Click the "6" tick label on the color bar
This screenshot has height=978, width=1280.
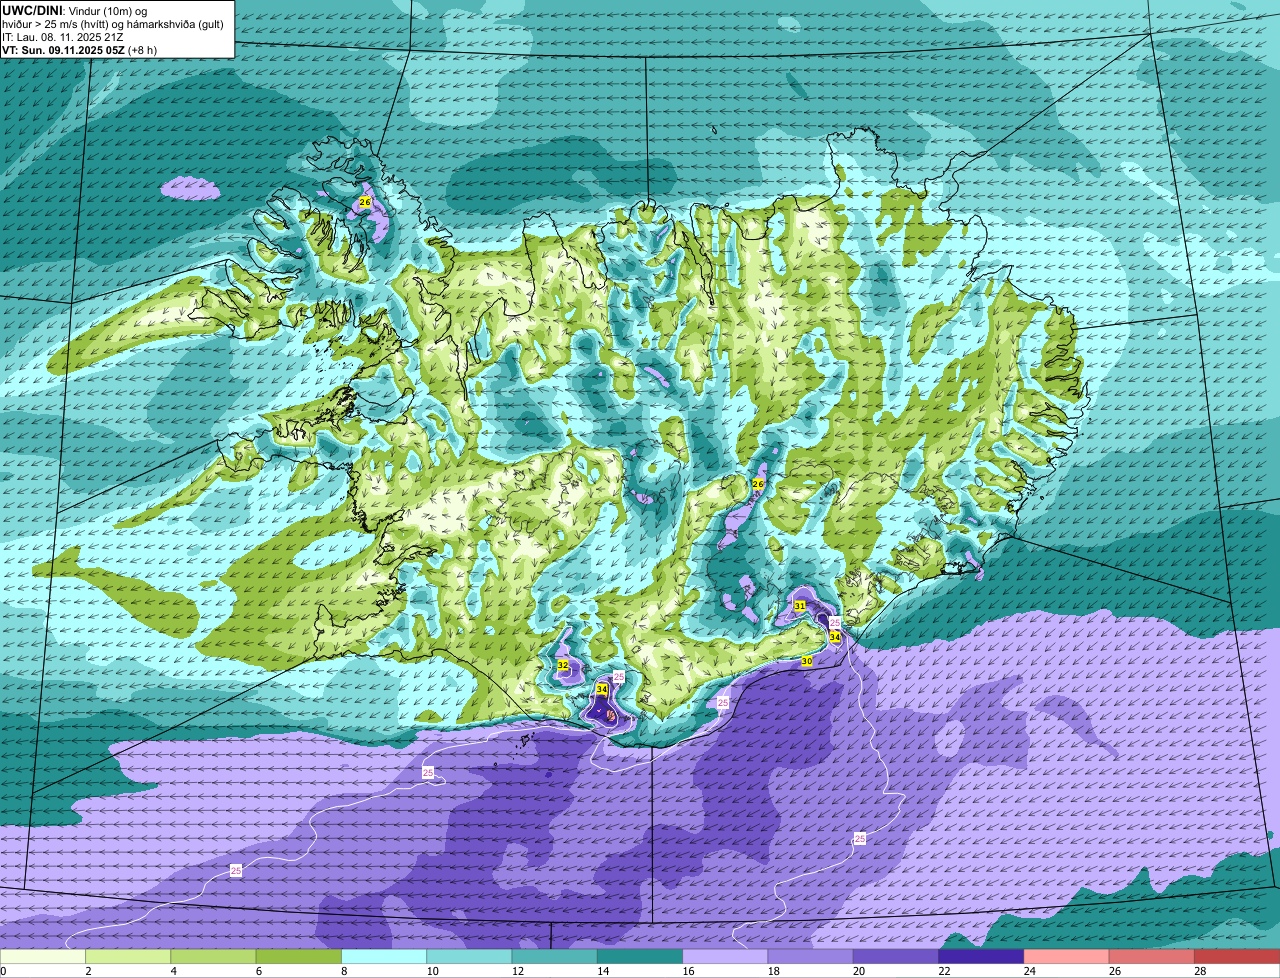click(258, 971)
